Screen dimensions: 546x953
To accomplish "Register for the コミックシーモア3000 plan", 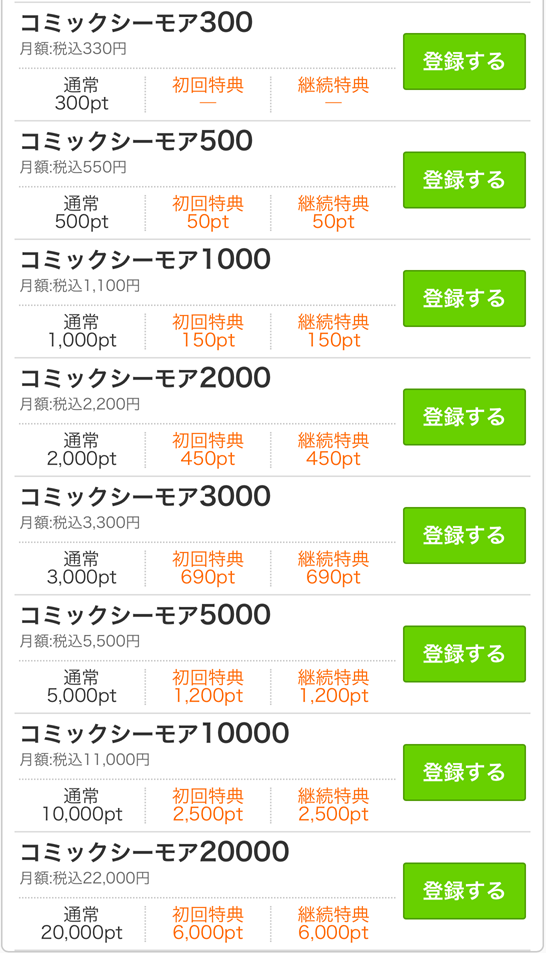I will pos(464,535).
